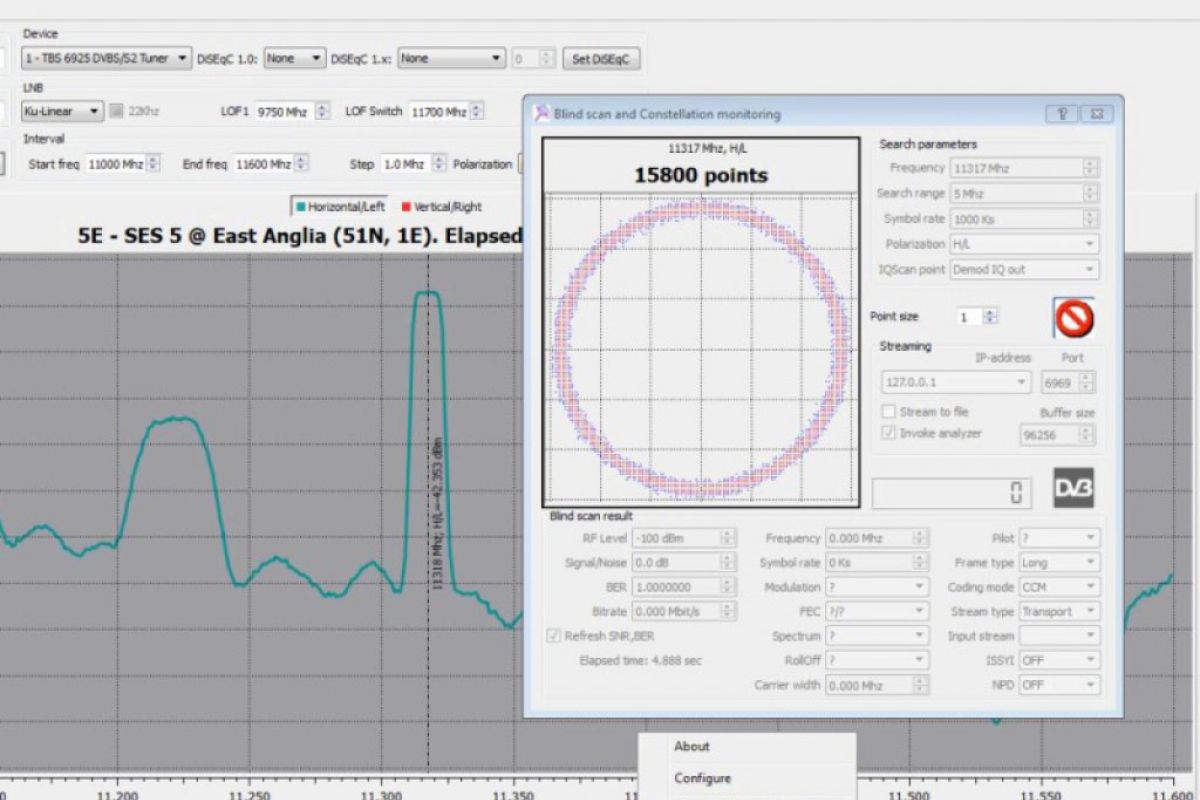Select About in the context menu
This screenshot has width=1200, height=800.
691,746
